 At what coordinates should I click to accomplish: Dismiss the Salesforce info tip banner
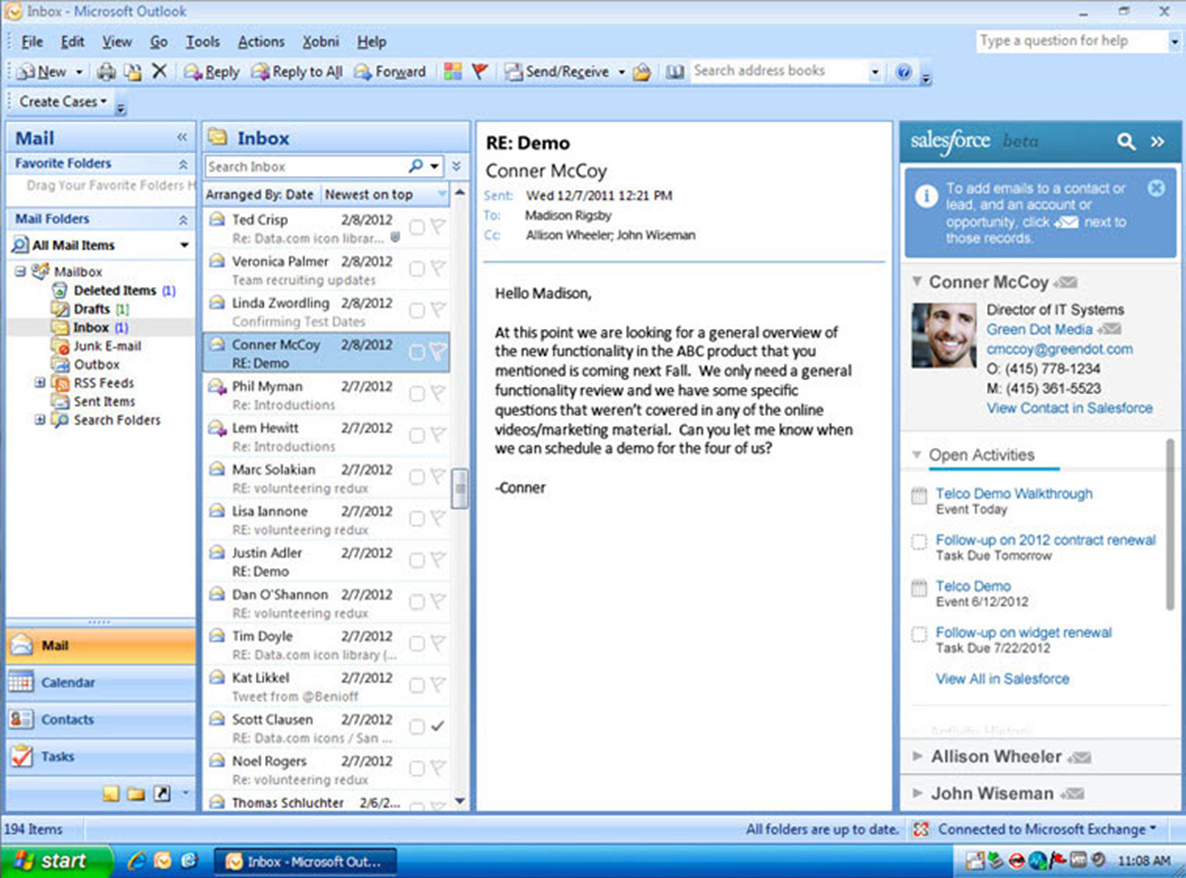pos(1157,188)
